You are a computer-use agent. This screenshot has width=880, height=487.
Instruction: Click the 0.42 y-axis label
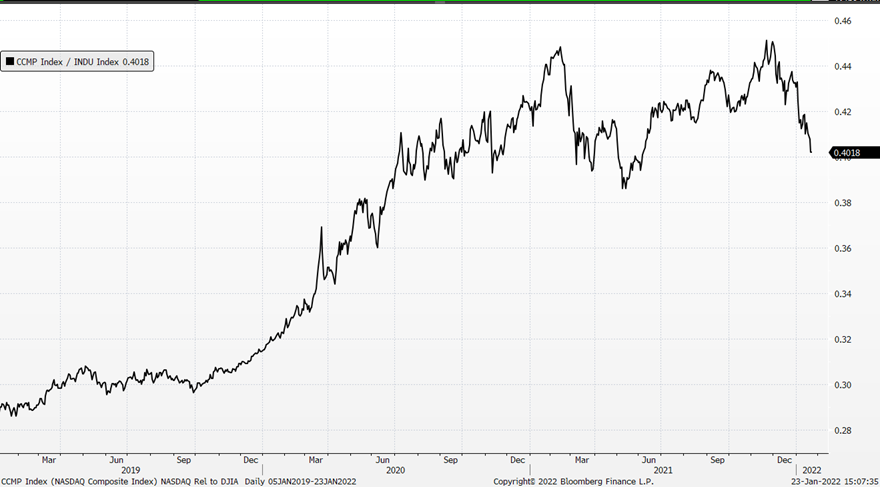(843, 112)
